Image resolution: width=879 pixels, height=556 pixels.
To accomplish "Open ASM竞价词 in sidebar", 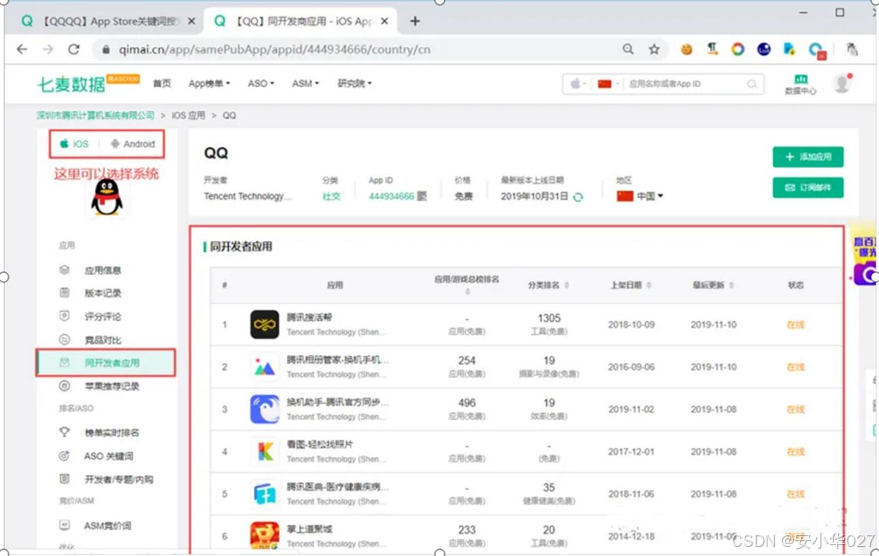I will pyautogui.click(x=107, y=526).
